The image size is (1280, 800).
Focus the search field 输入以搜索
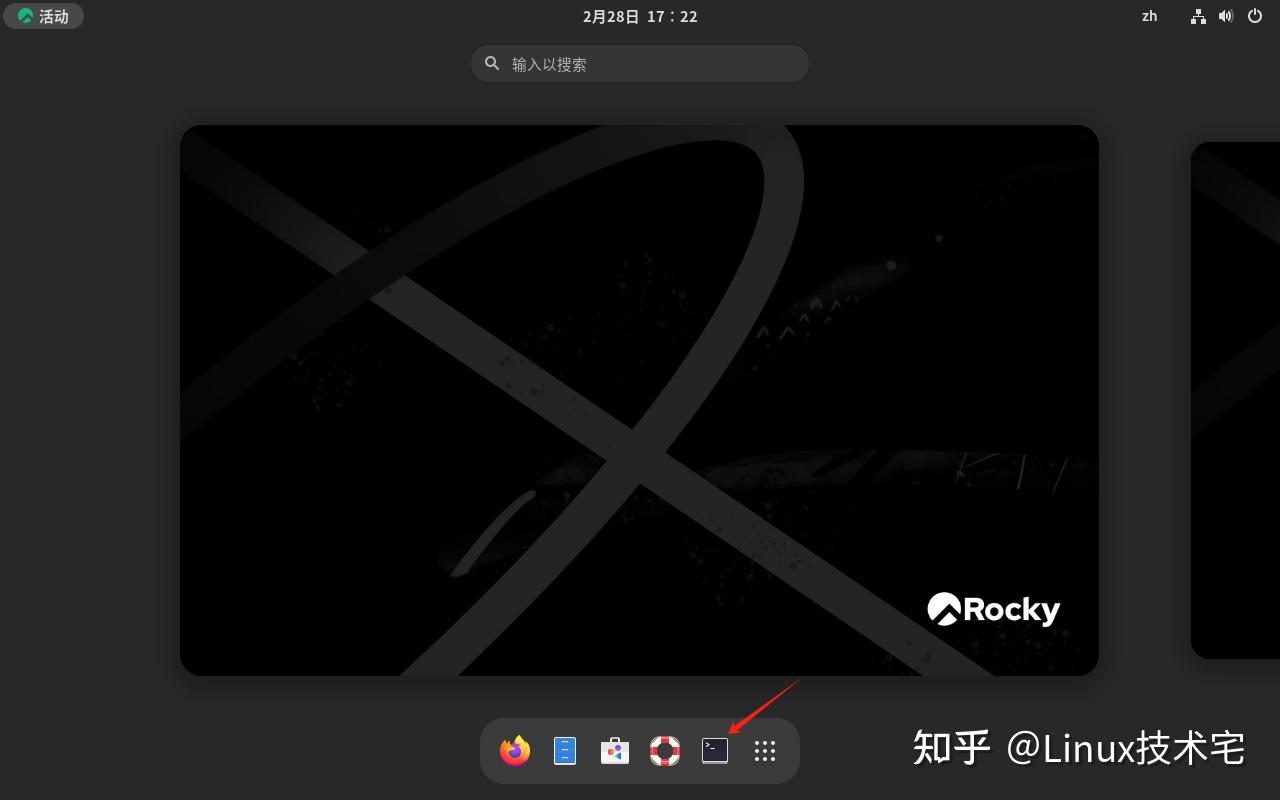coord(640,64)
